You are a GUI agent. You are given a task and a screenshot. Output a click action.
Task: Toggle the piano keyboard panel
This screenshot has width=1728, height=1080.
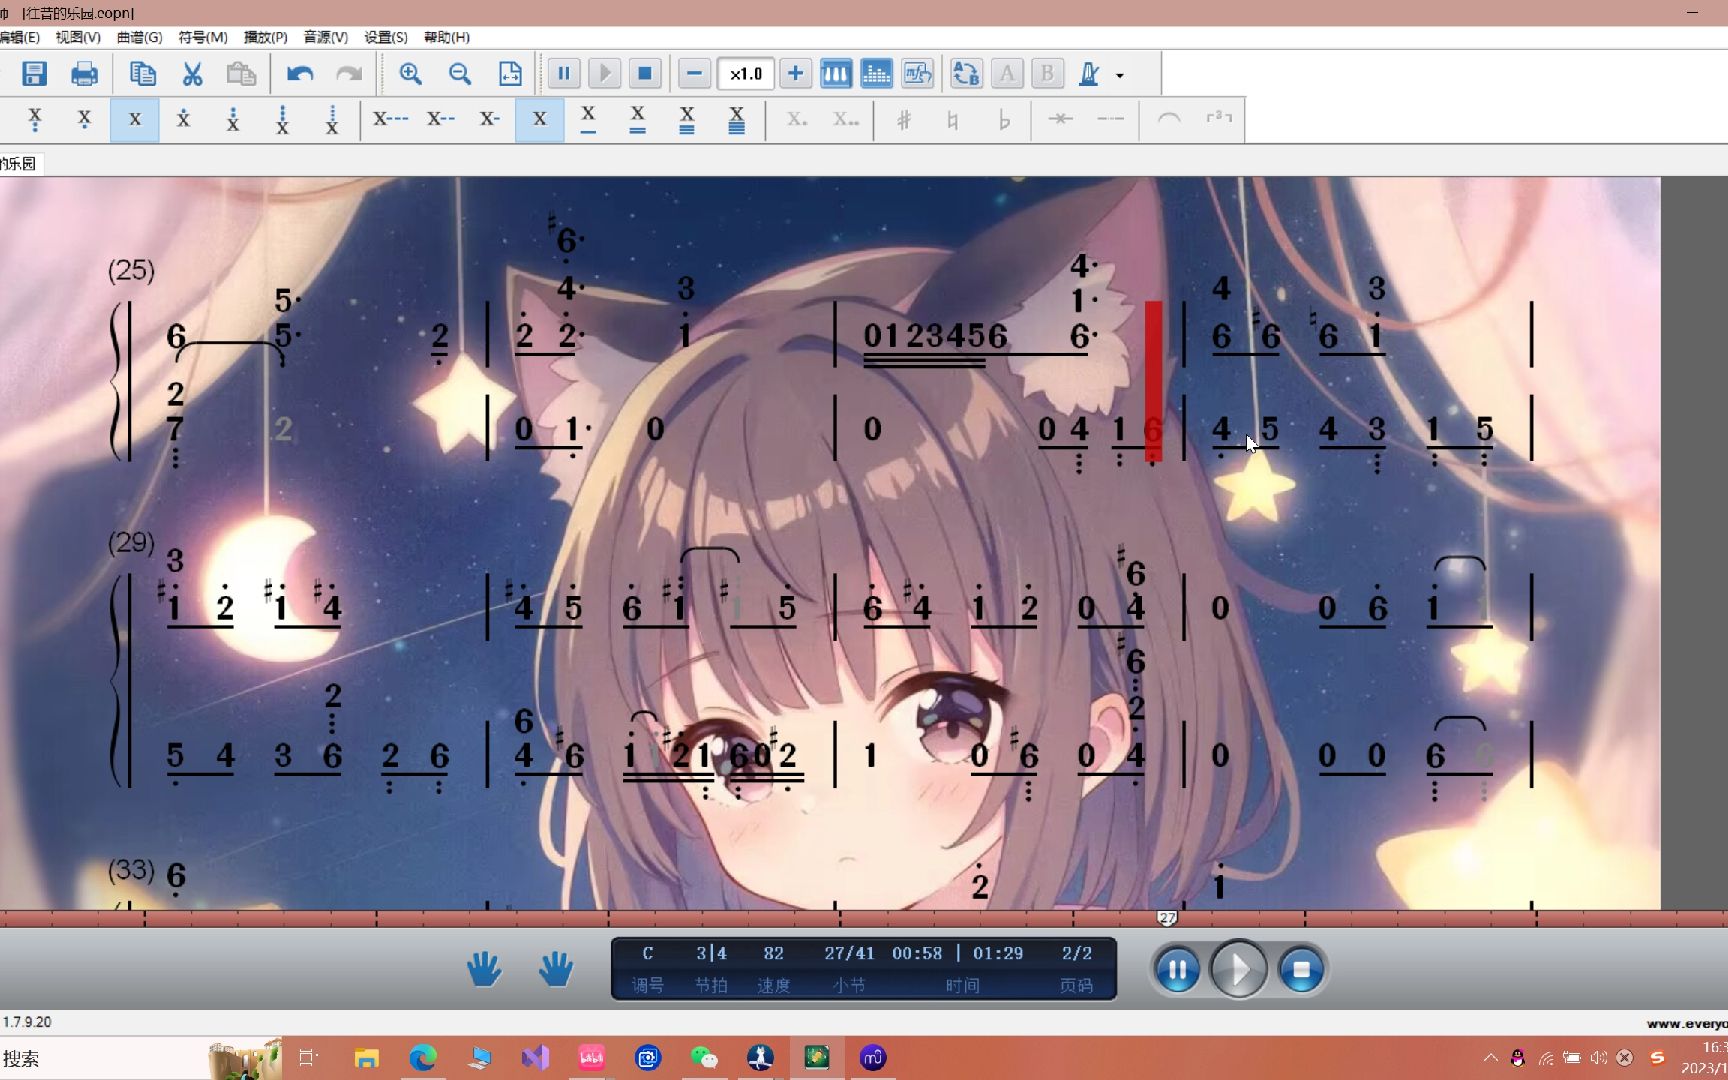tap(836, 73)
